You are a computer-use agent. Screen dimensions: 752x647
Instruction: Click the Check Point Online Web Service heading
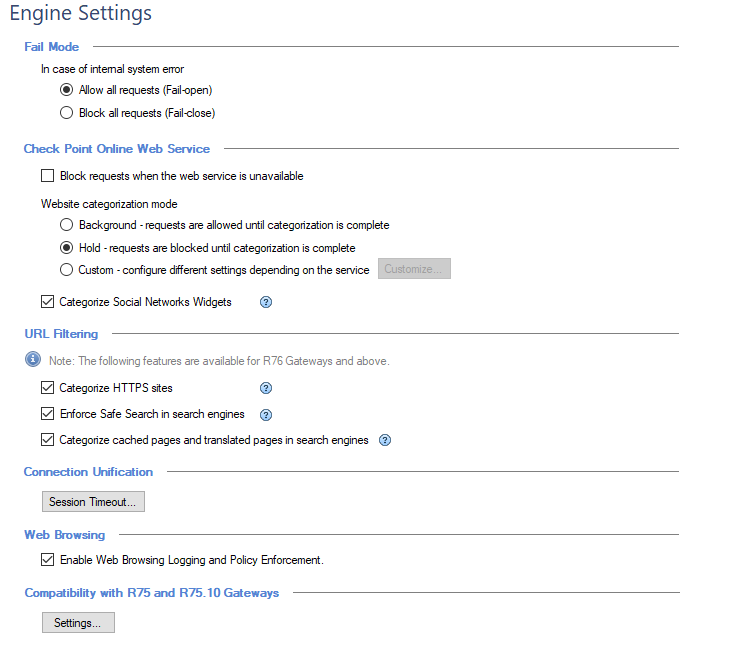(117, 149)
